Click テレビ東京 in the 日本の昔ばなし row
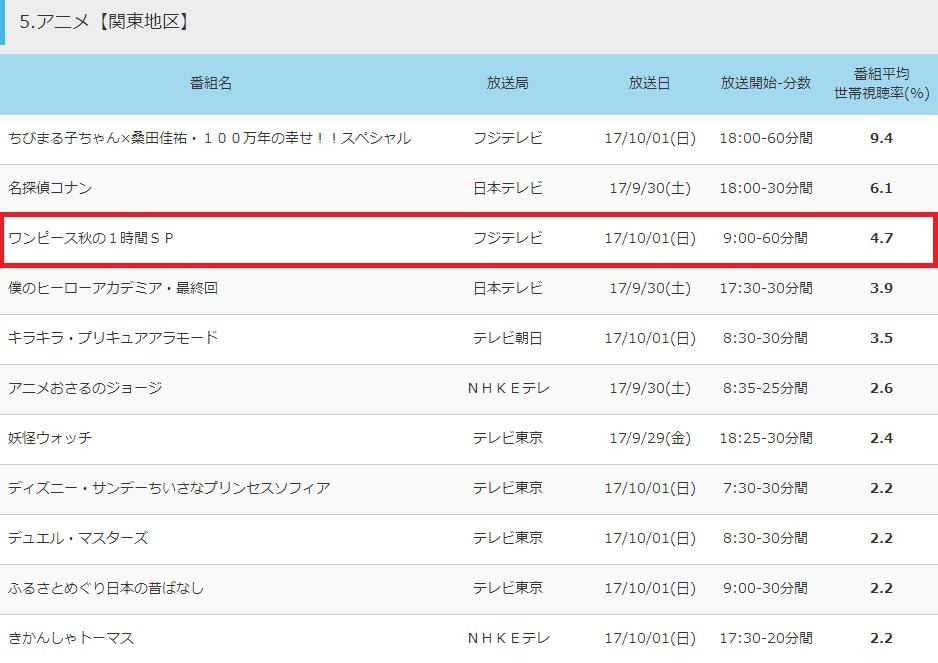The image size is (938, 663). pyautogui.click(x=508, y=588)
